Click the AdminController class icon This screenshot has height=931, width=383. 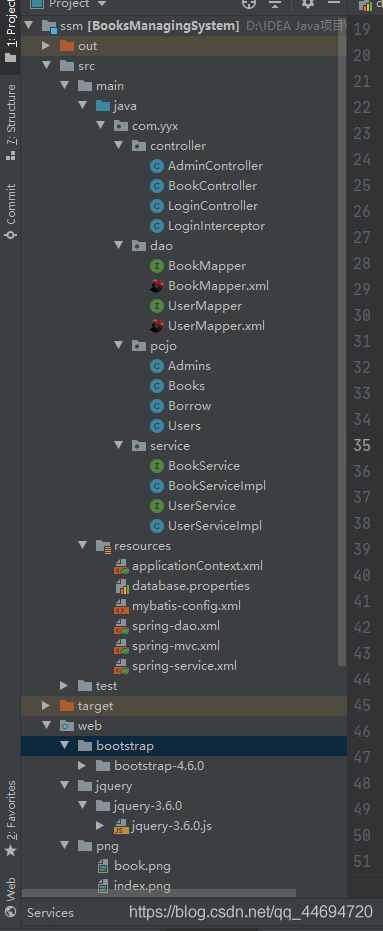pos(157,166)
